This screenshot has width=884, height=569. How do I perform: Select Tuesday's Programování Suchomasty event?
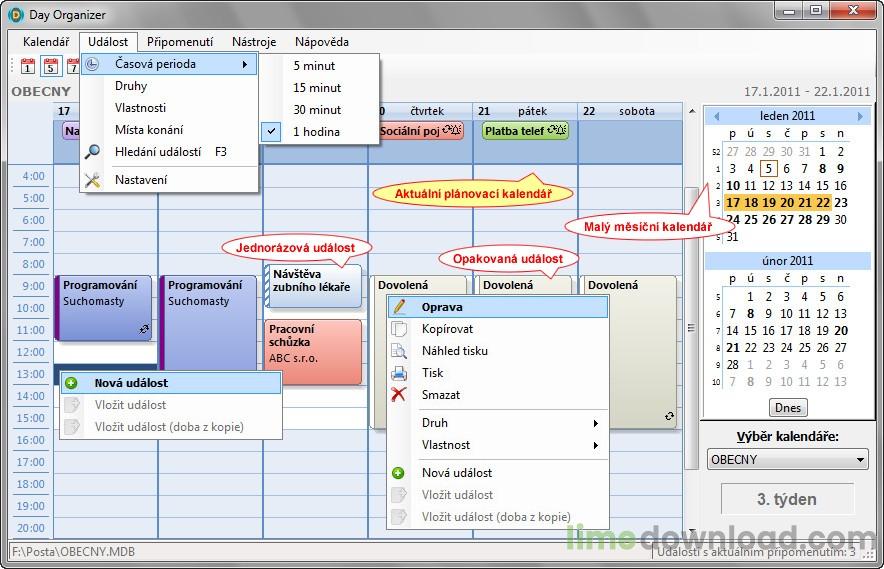point(208,323)
